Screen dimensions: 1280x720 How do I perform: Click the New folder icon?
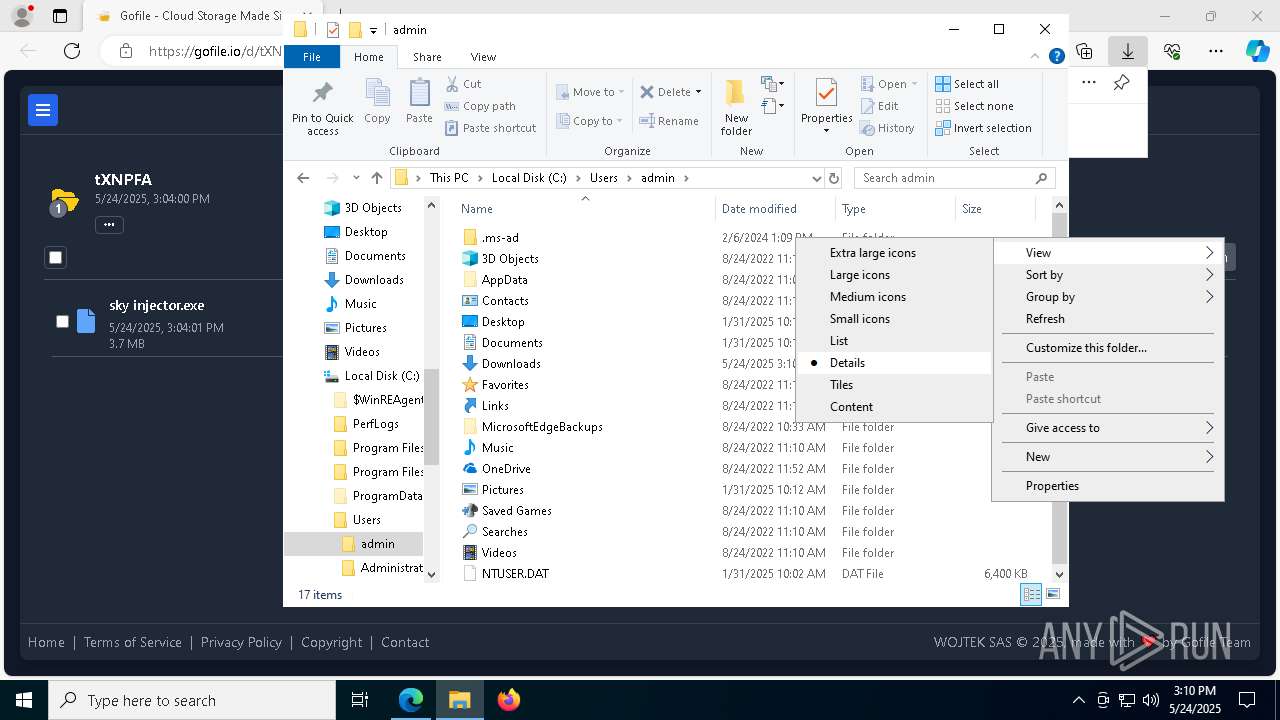[x=736, y=93]
